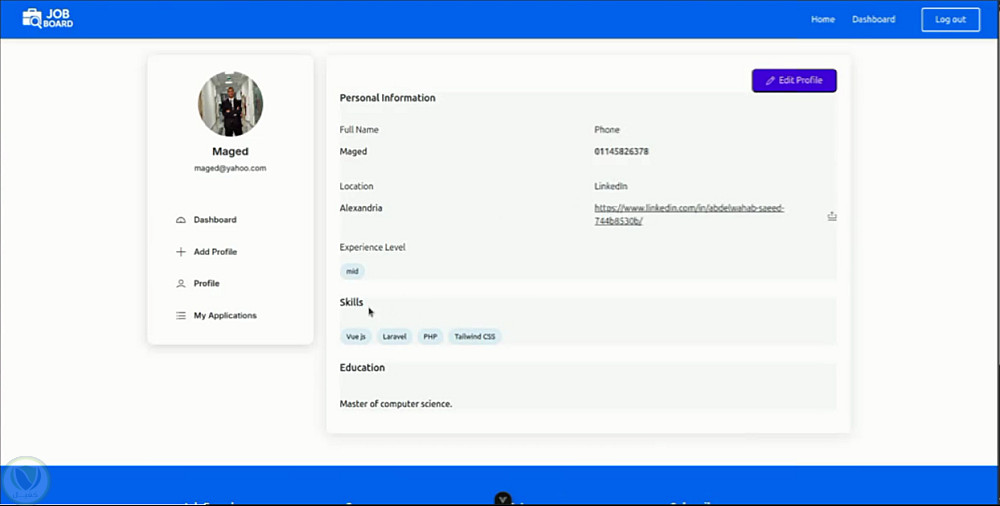This screenshot has width=1000, height=506.
Task: Click the person icon beside Profile
Action: 180,283
